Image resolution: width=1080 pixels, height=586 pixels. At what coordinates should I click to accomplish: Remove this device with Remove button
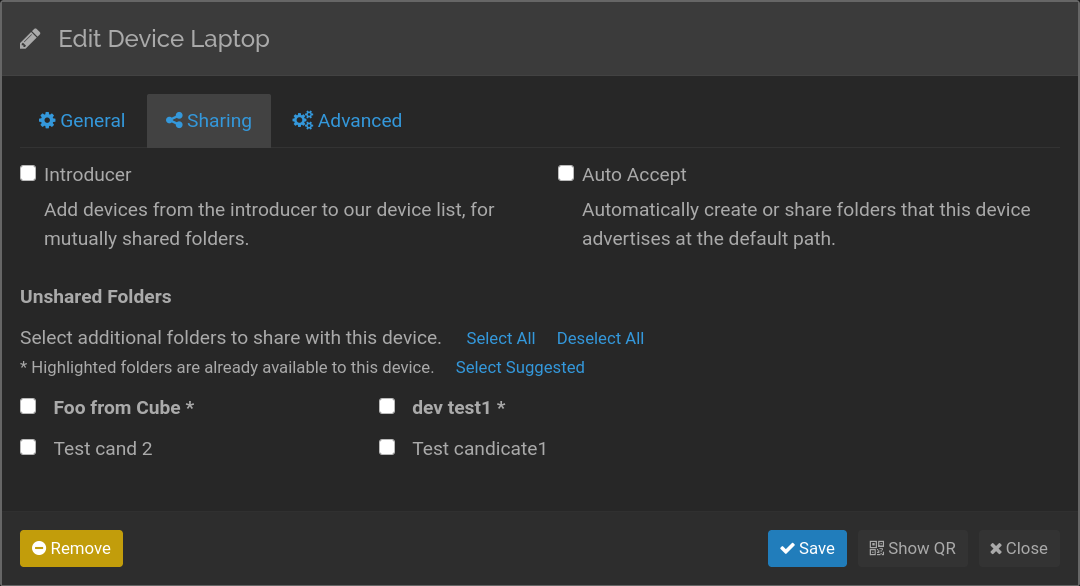pyautogui.click(x=72, y=548)
